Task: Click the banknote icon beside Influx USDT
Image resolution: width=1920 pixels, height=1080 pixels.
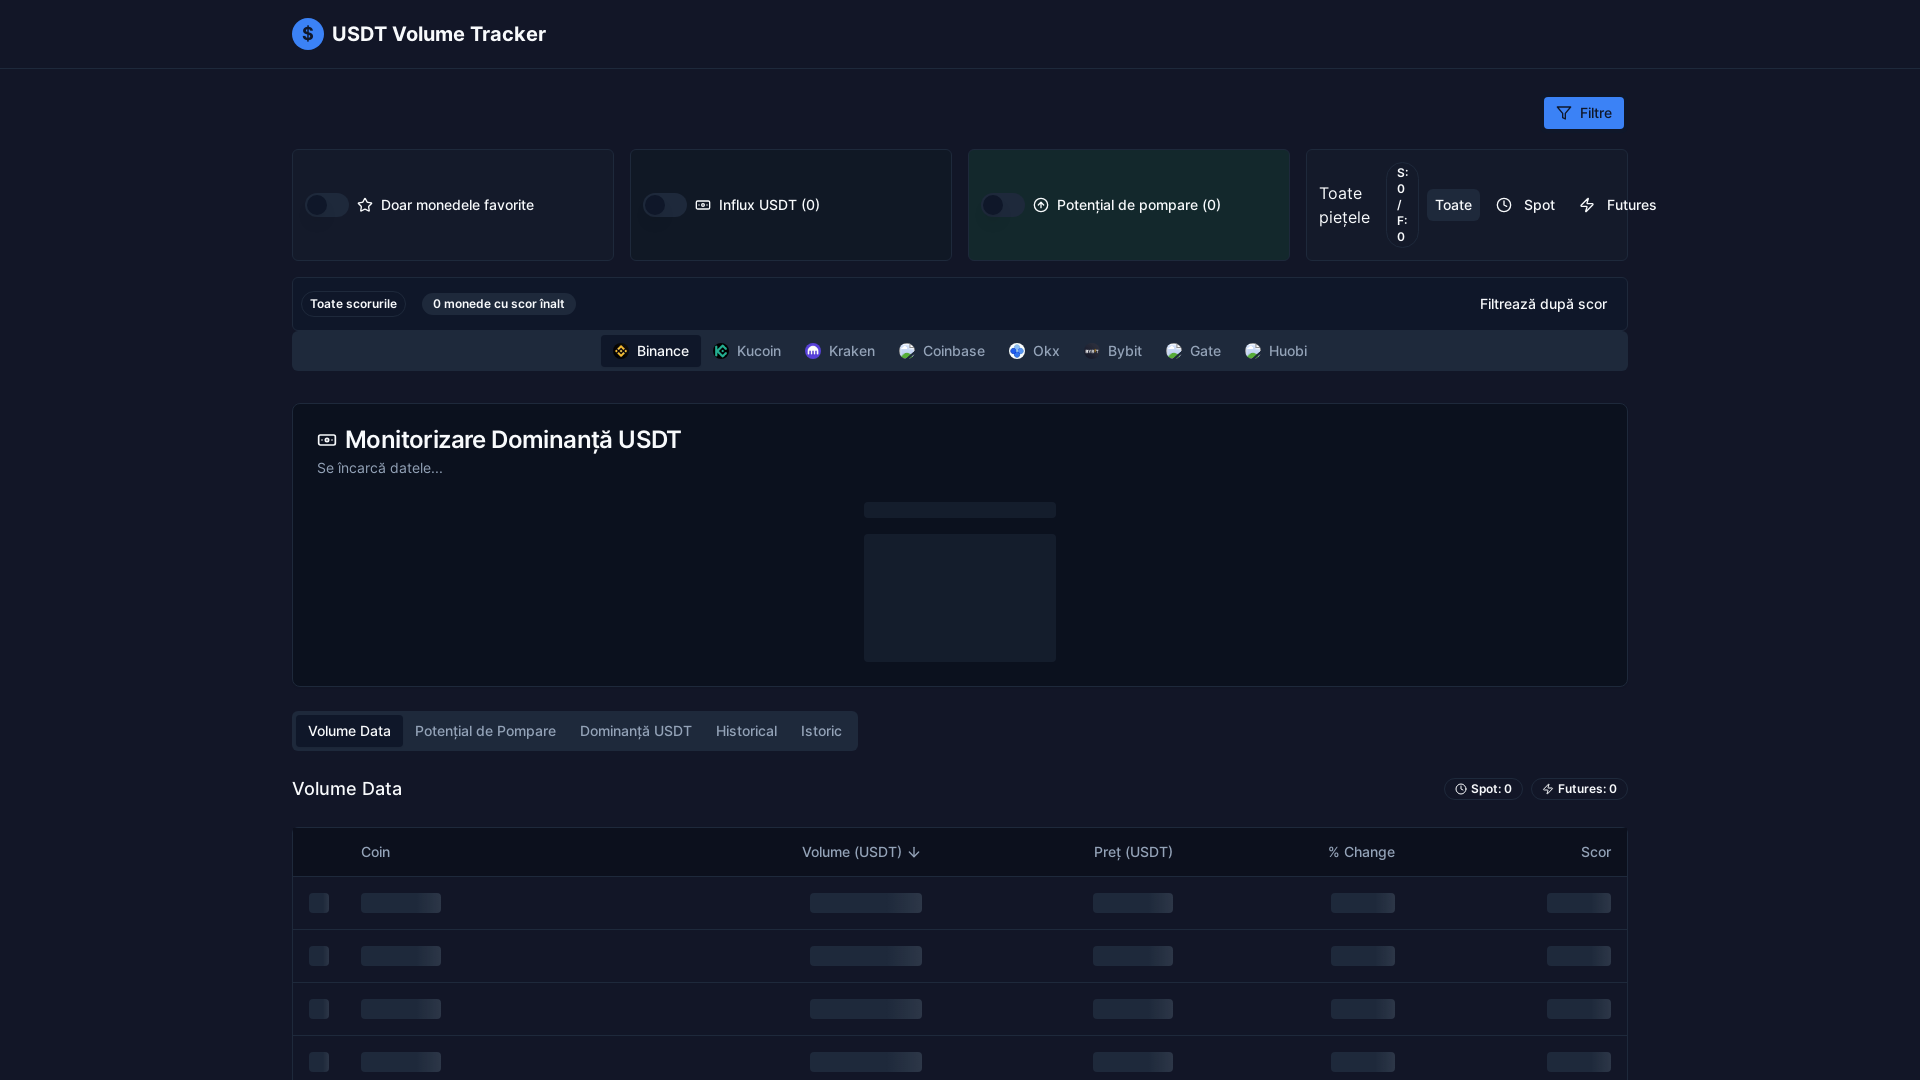Action: tap(703, 205)
